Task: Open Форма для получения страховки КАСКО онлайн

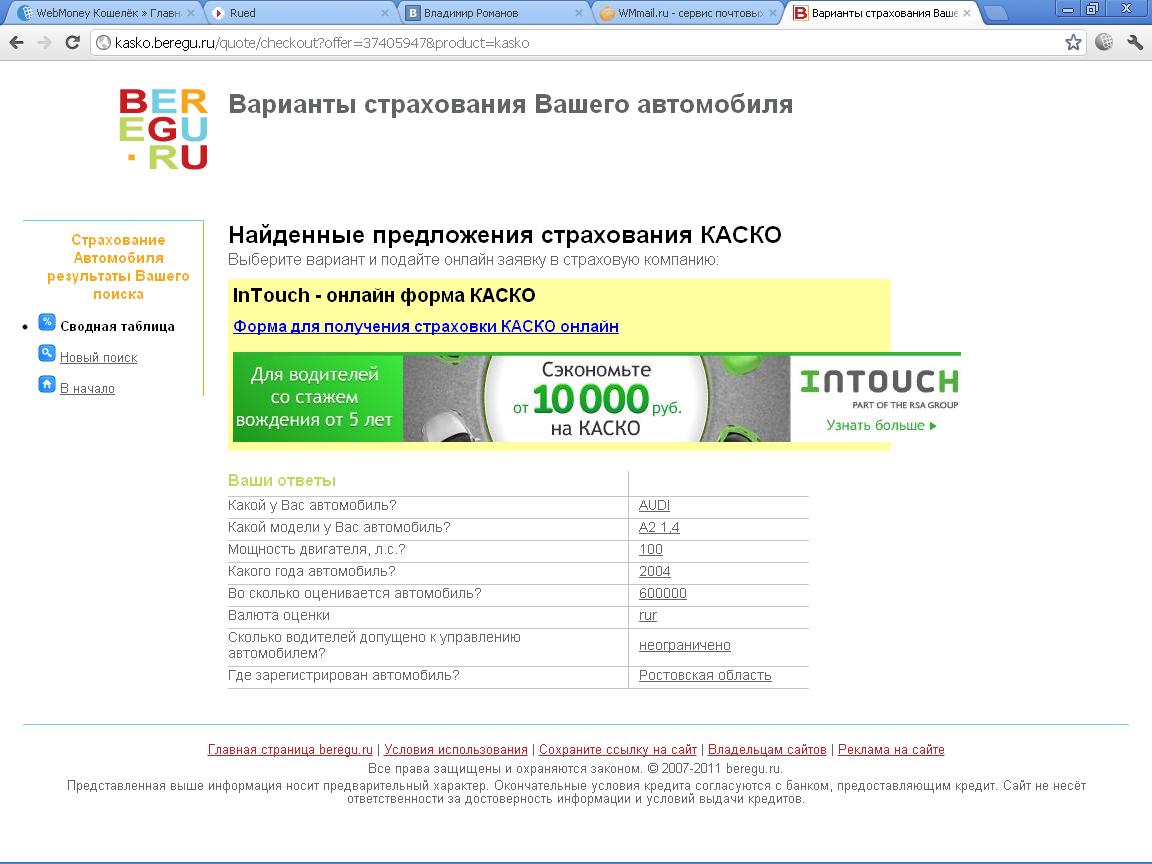Action: [425, 326]
